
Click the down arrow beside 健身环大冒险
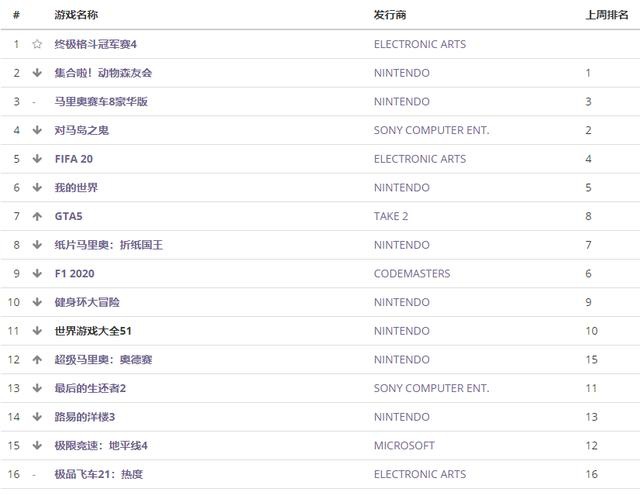[37, 302]
